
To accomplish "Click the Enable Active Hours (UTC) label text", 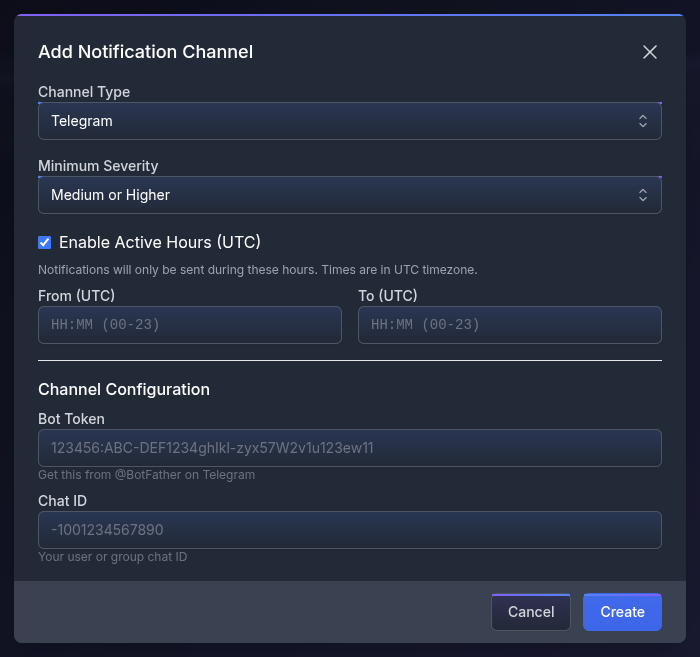I will [x=160, y=242].
